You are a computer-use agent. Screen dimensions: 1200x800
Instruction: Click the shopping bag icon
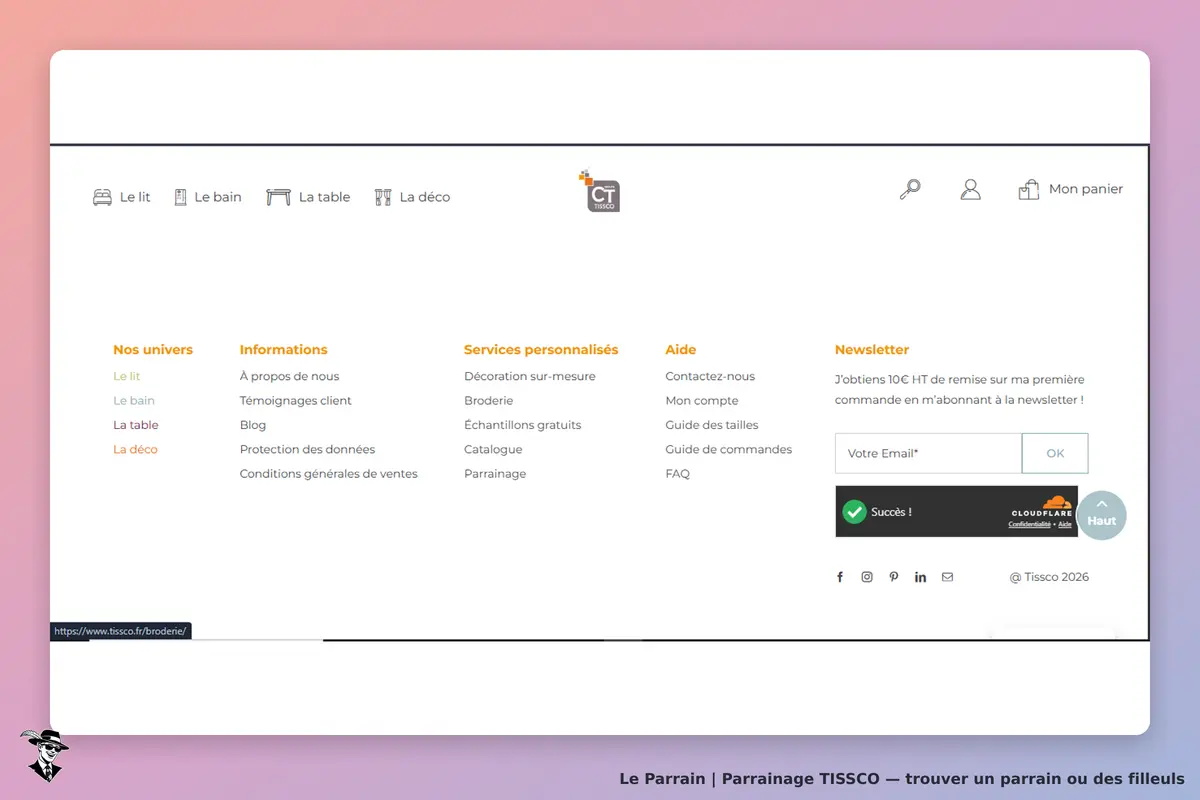click(x=1029, y=189)
